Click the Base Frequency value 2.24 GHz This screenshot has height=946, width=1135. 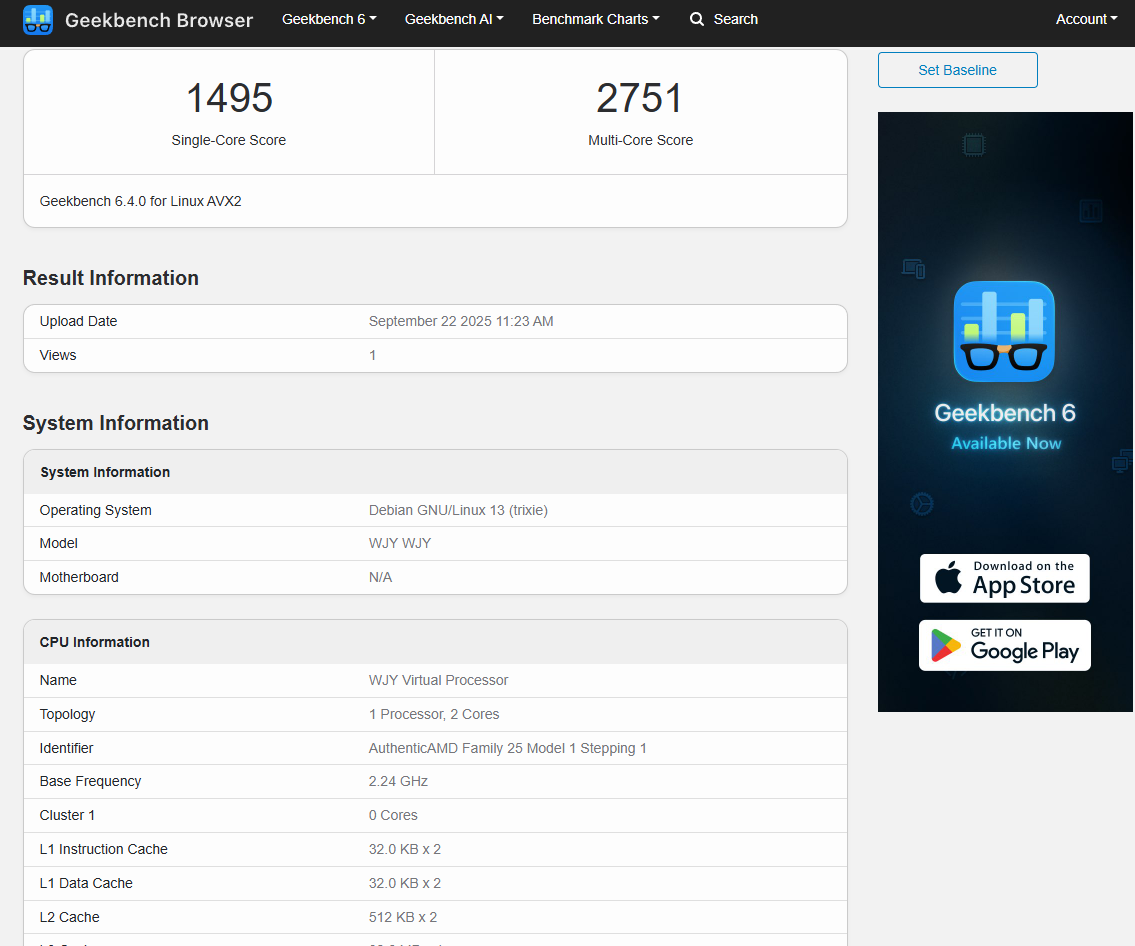click(x=398, y=782)
